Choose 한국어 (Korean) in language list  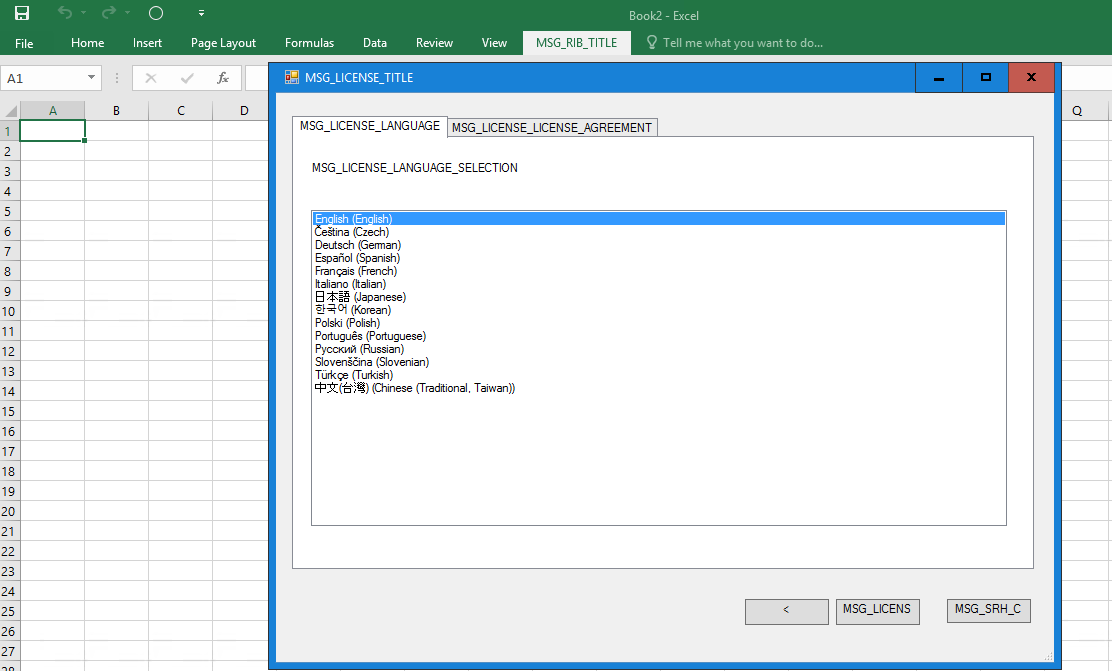(659, 310)
